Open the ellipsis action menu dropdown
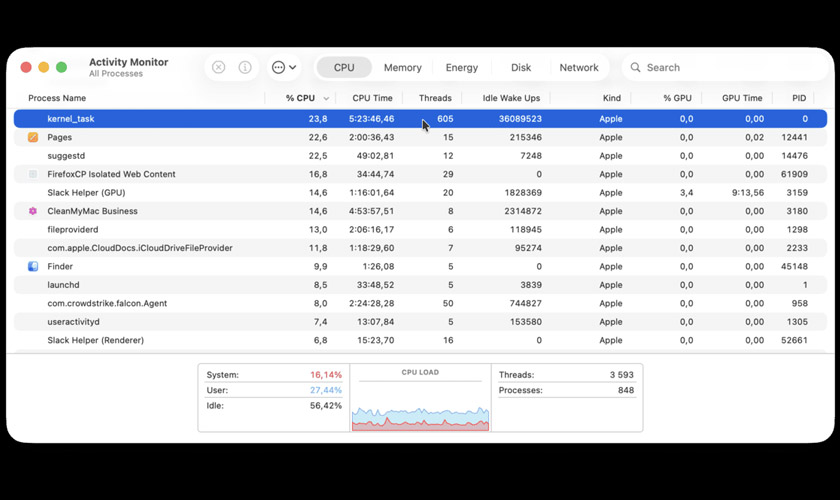 (x=284, y=67)
